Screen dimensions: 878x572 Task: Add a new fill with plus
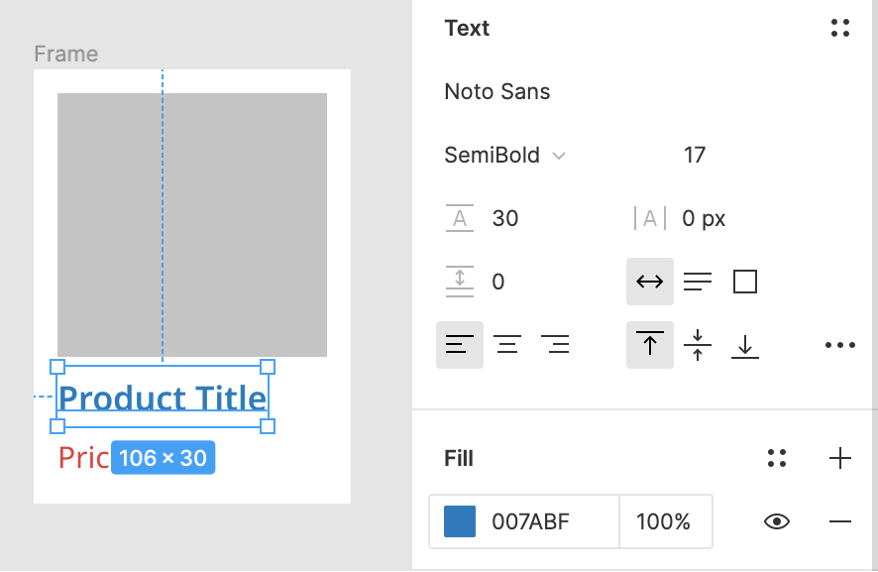coord(840,459)
